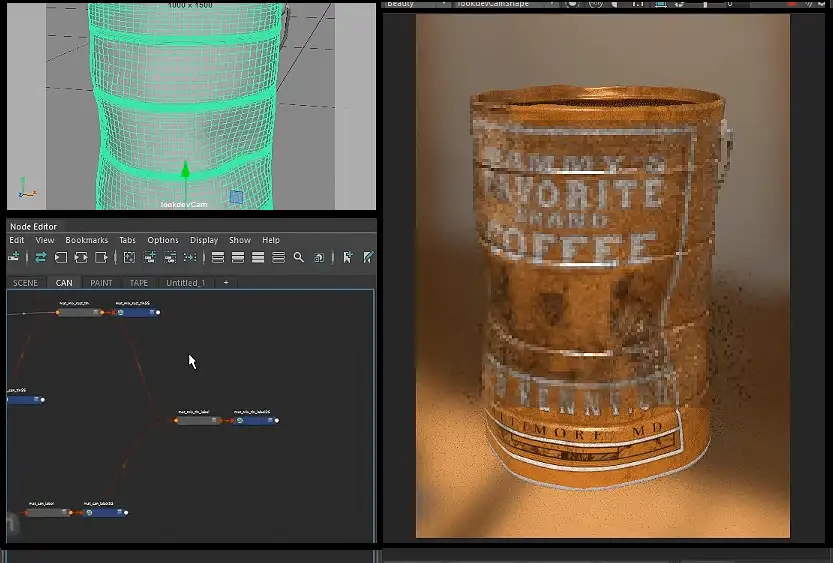Click the clear graph icon
Viewport: 833px width, 563px height.
(129, 258)
